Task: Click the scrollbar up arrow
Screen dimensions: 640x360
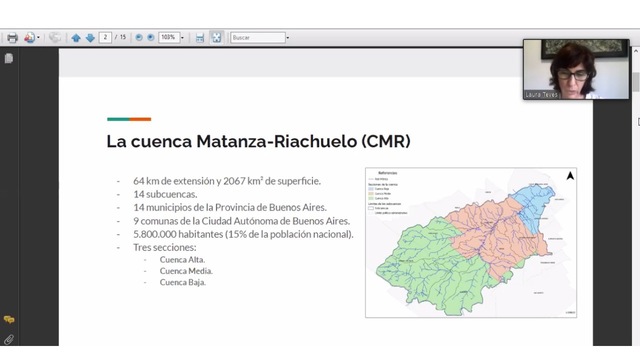Action: (636, 51)
